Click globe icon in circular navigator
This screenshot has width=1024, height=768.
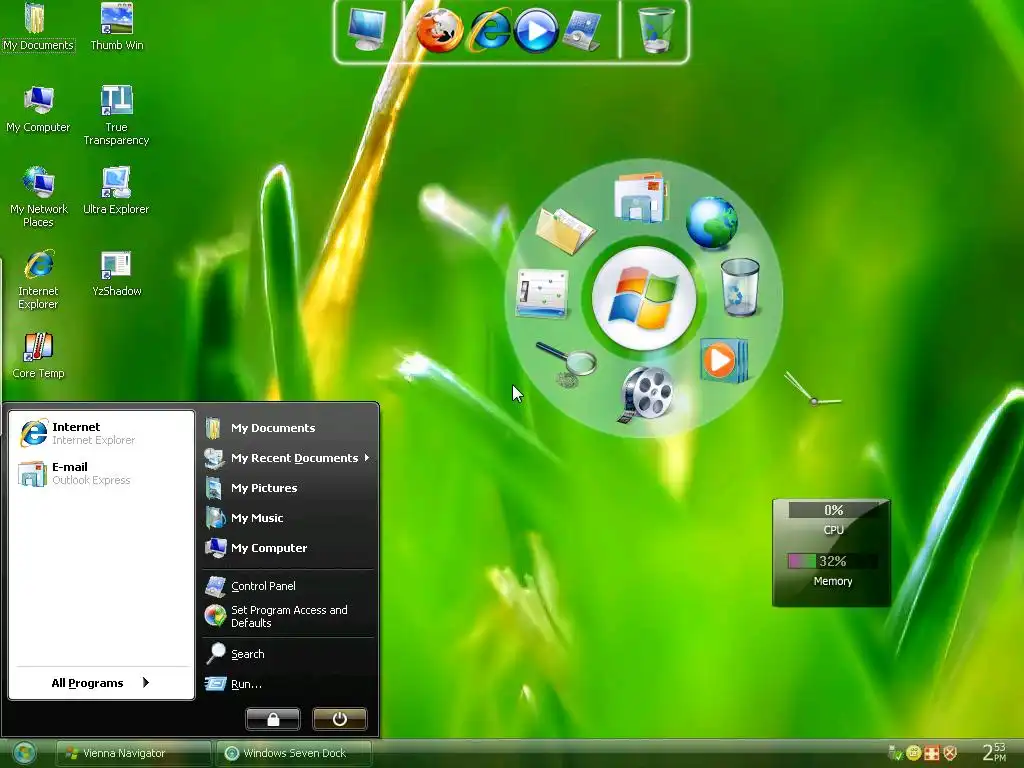click(712, 222)
